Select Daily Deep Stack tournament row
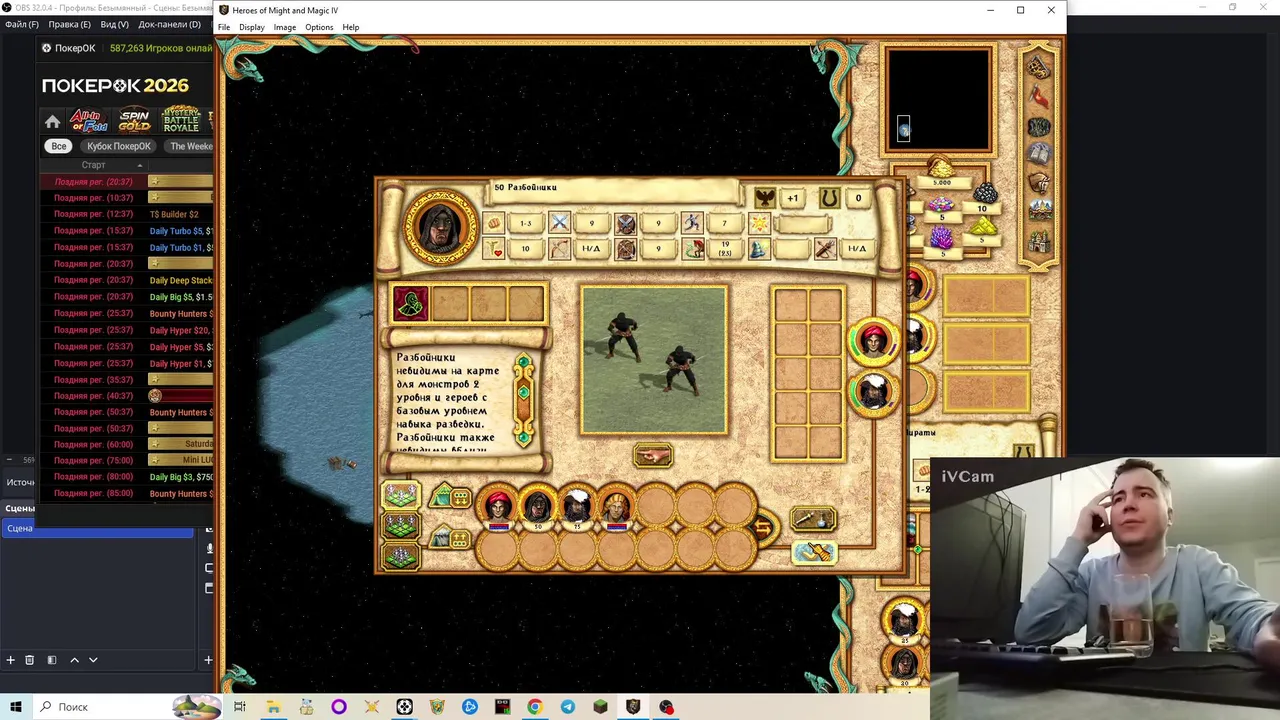1280x720 pixels. pyautogui.click(x=126, y=280)
